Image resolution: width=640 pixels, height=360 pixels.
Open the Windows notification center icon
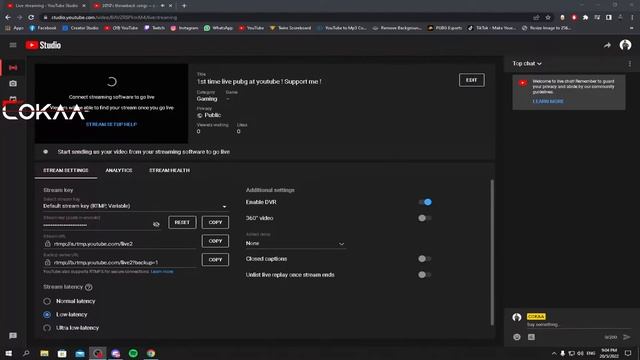pos(628,353)
